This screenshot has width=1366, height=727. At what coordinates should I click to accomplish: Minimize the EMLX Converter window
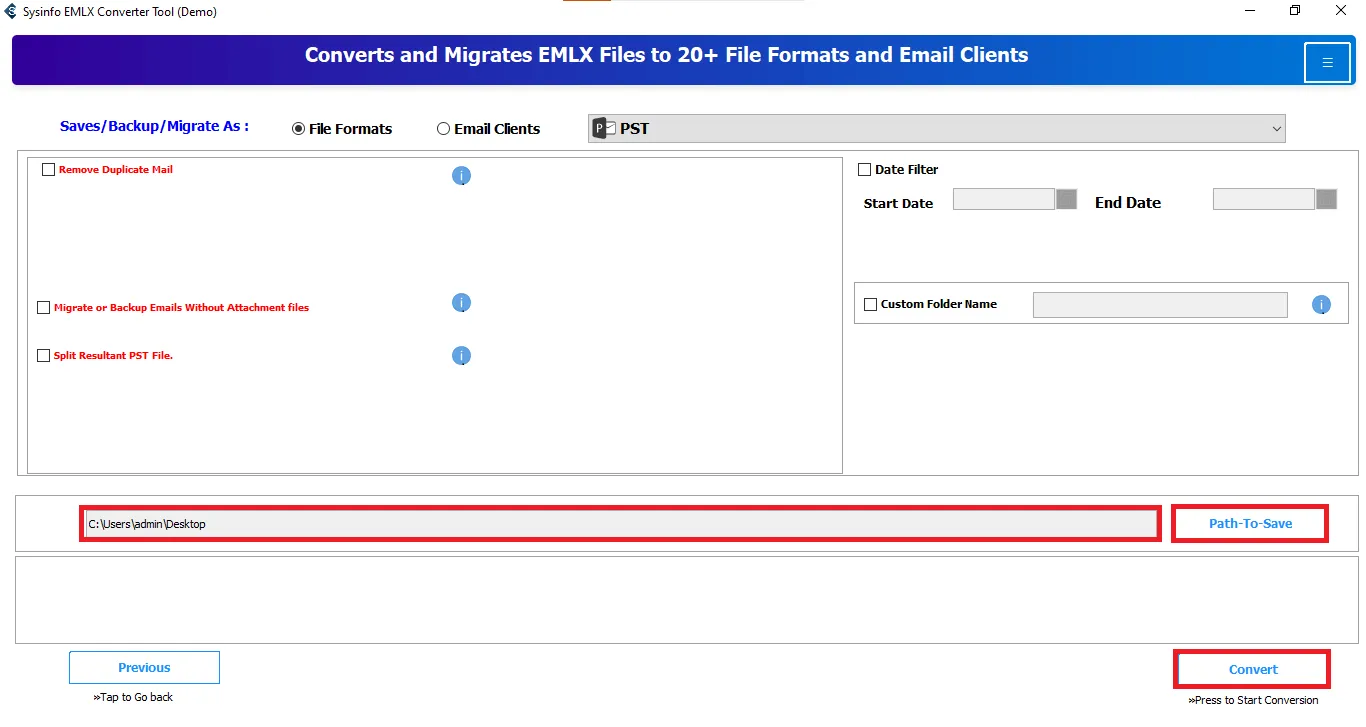[1251, 11]
